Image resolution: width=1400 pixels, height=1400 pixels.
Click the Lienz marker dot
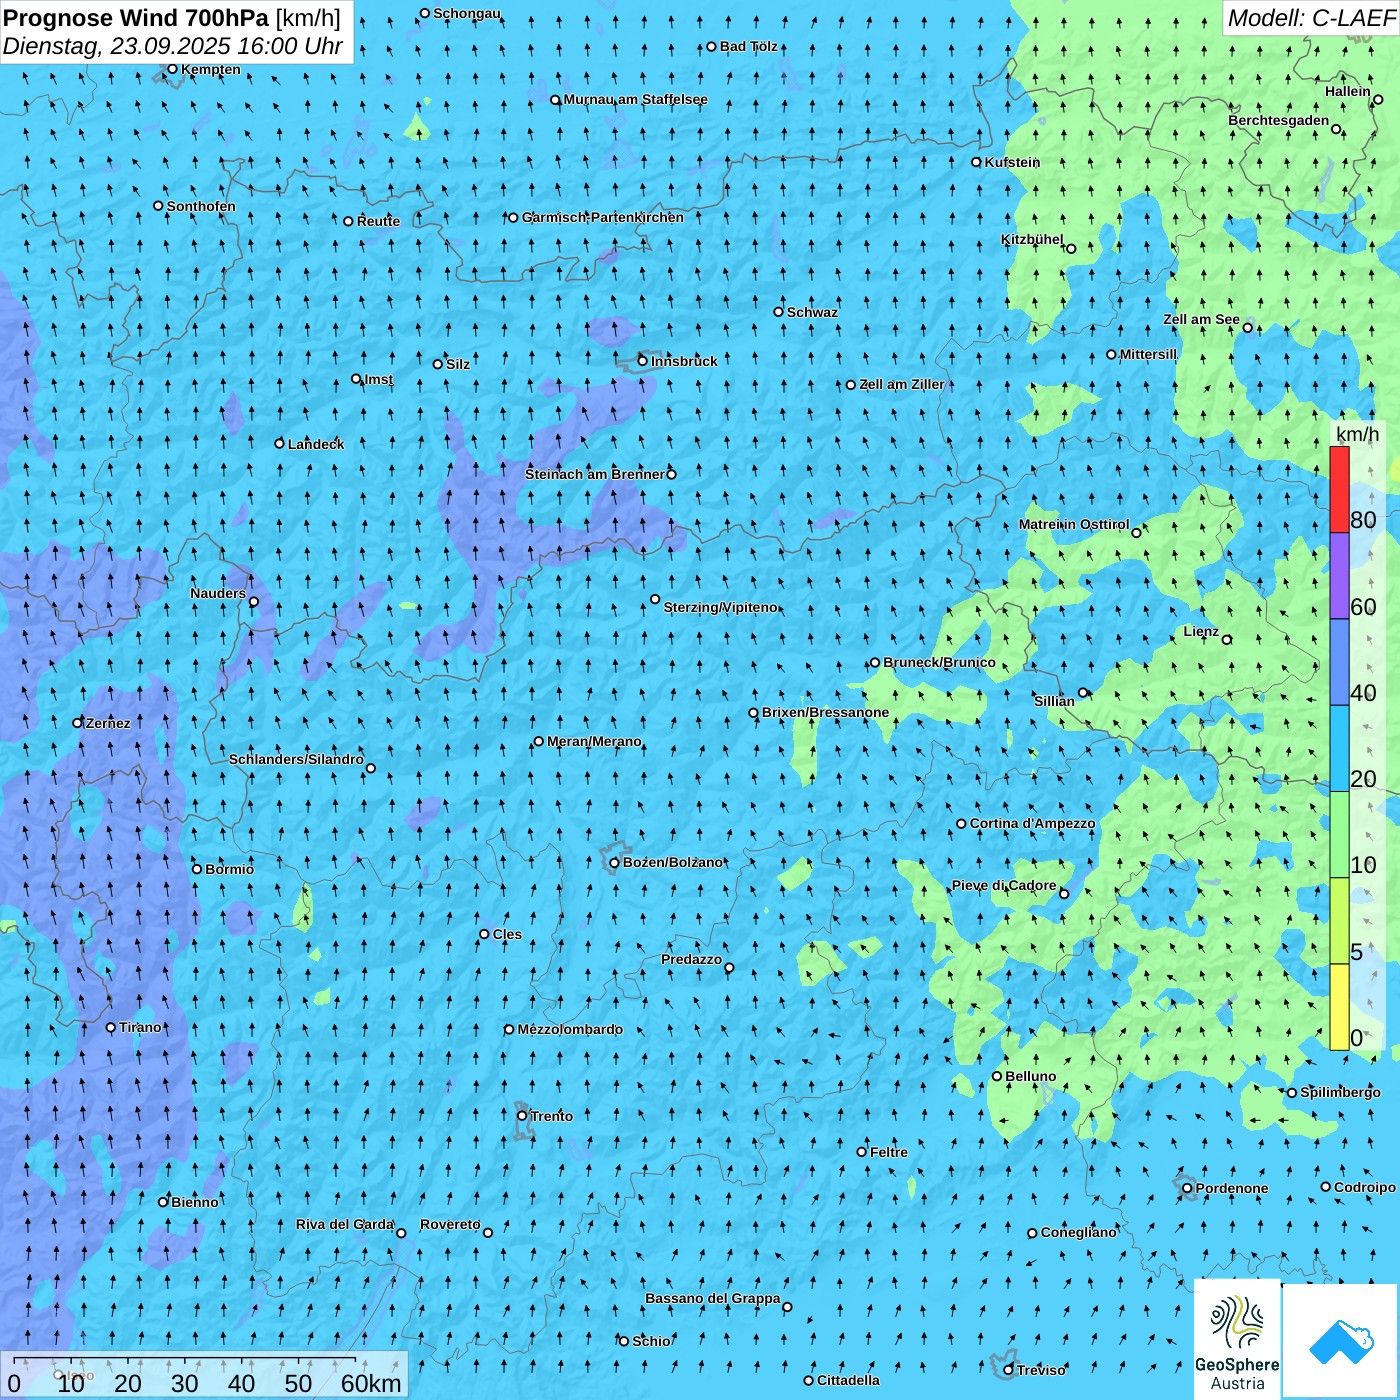point(1227,640)
